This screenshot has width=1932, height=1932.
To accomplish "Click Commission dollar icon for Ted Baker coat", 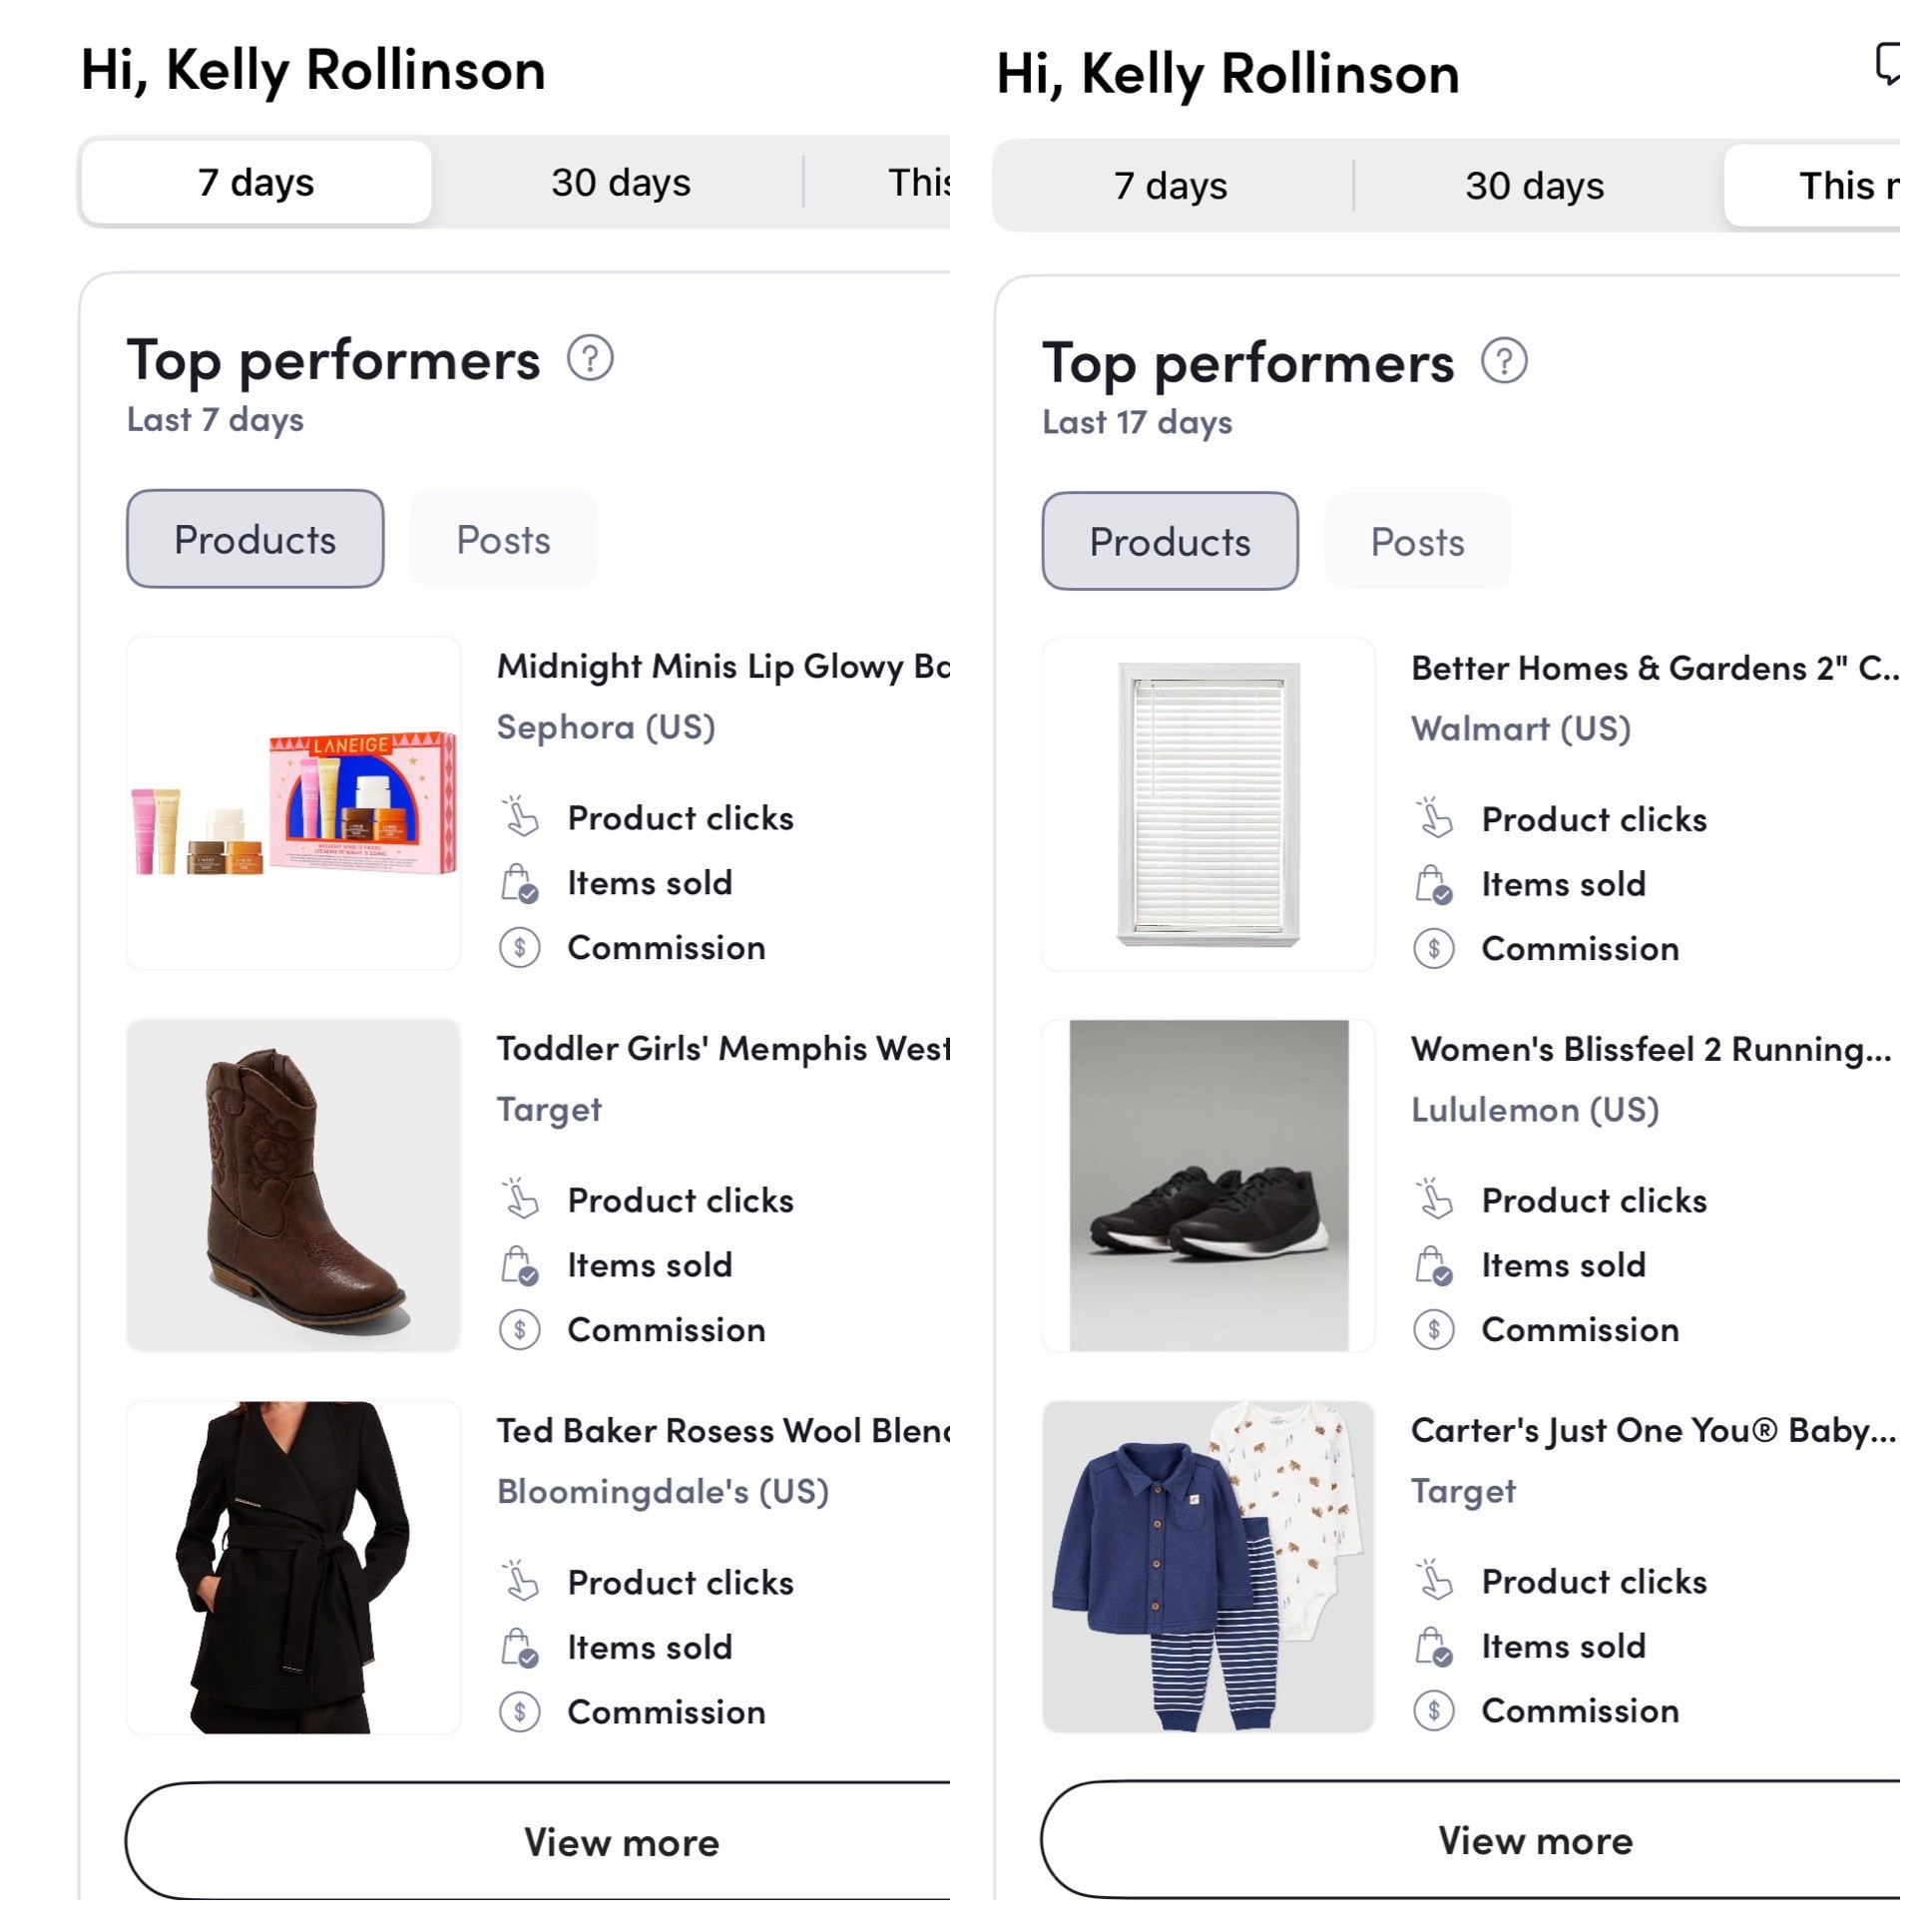I will click(x=520, y=1712).
